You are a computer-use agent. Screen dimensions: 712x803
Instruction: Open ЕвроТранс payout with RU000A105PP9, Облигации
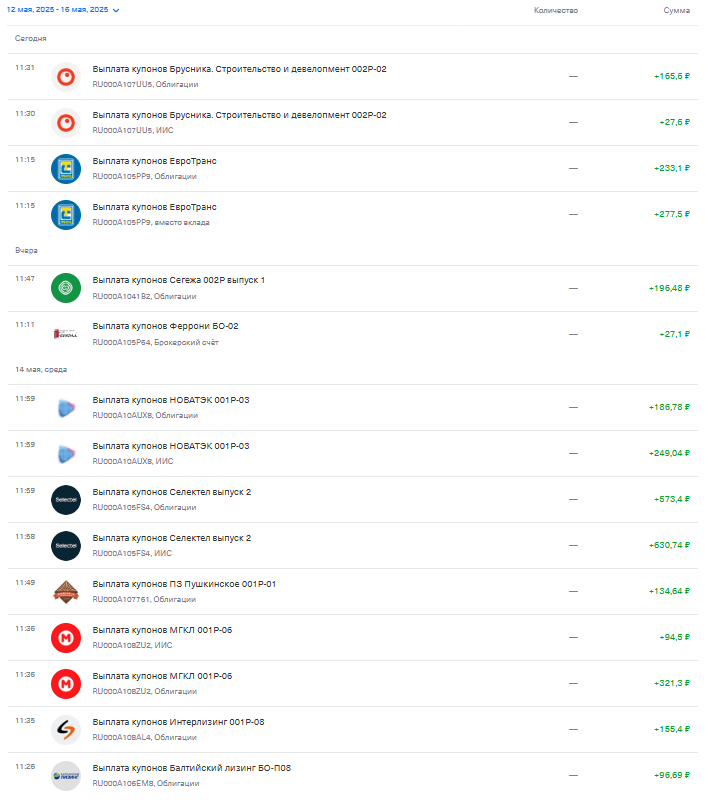pyautogui.click(x=352, y=169)
